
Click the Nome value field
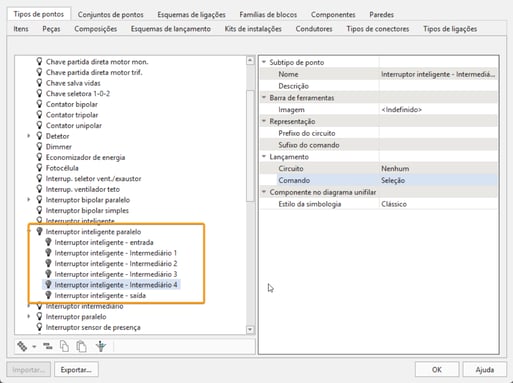pos(438,74)
